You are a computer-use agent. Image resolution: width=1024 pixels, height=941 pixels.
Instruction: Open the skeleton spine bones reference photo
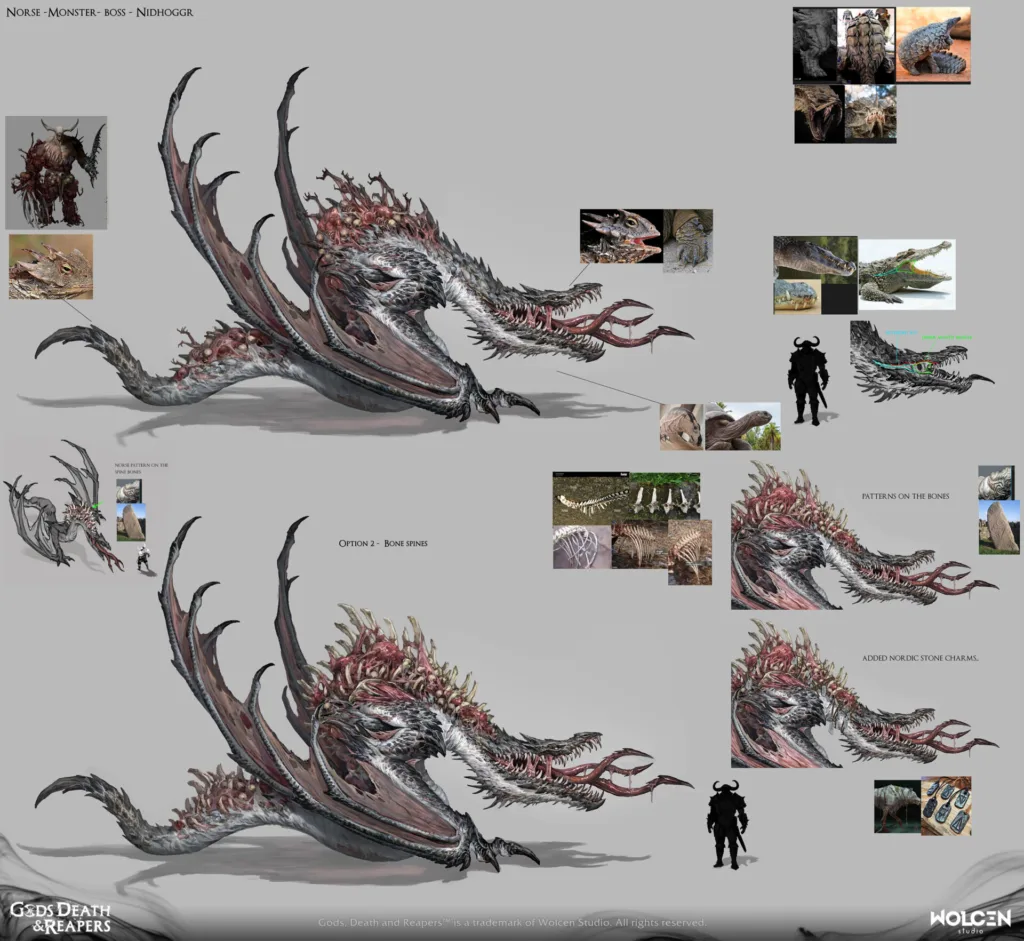590,497
